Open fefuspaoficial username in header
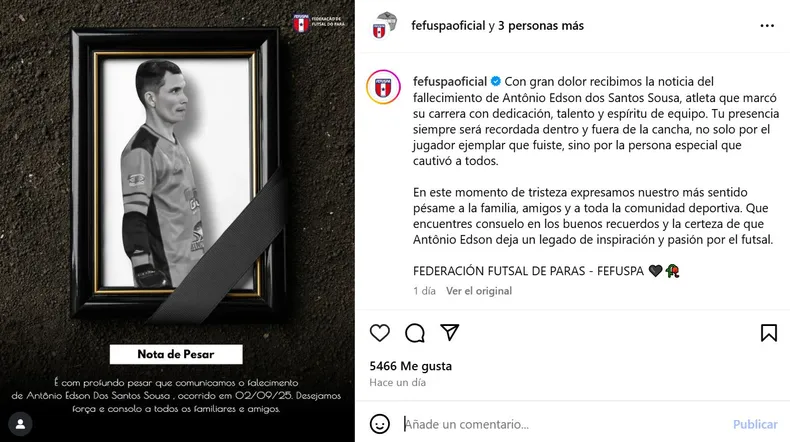 pos(448,26)
